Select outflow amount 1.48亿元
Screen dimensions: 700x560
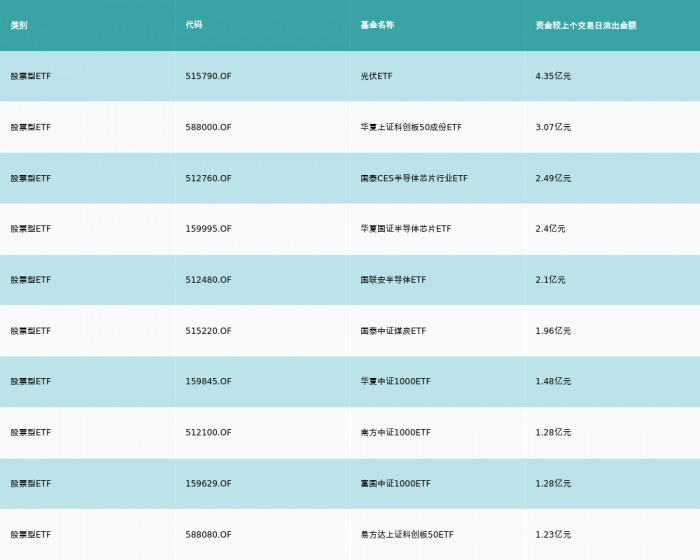click(553, 381)
